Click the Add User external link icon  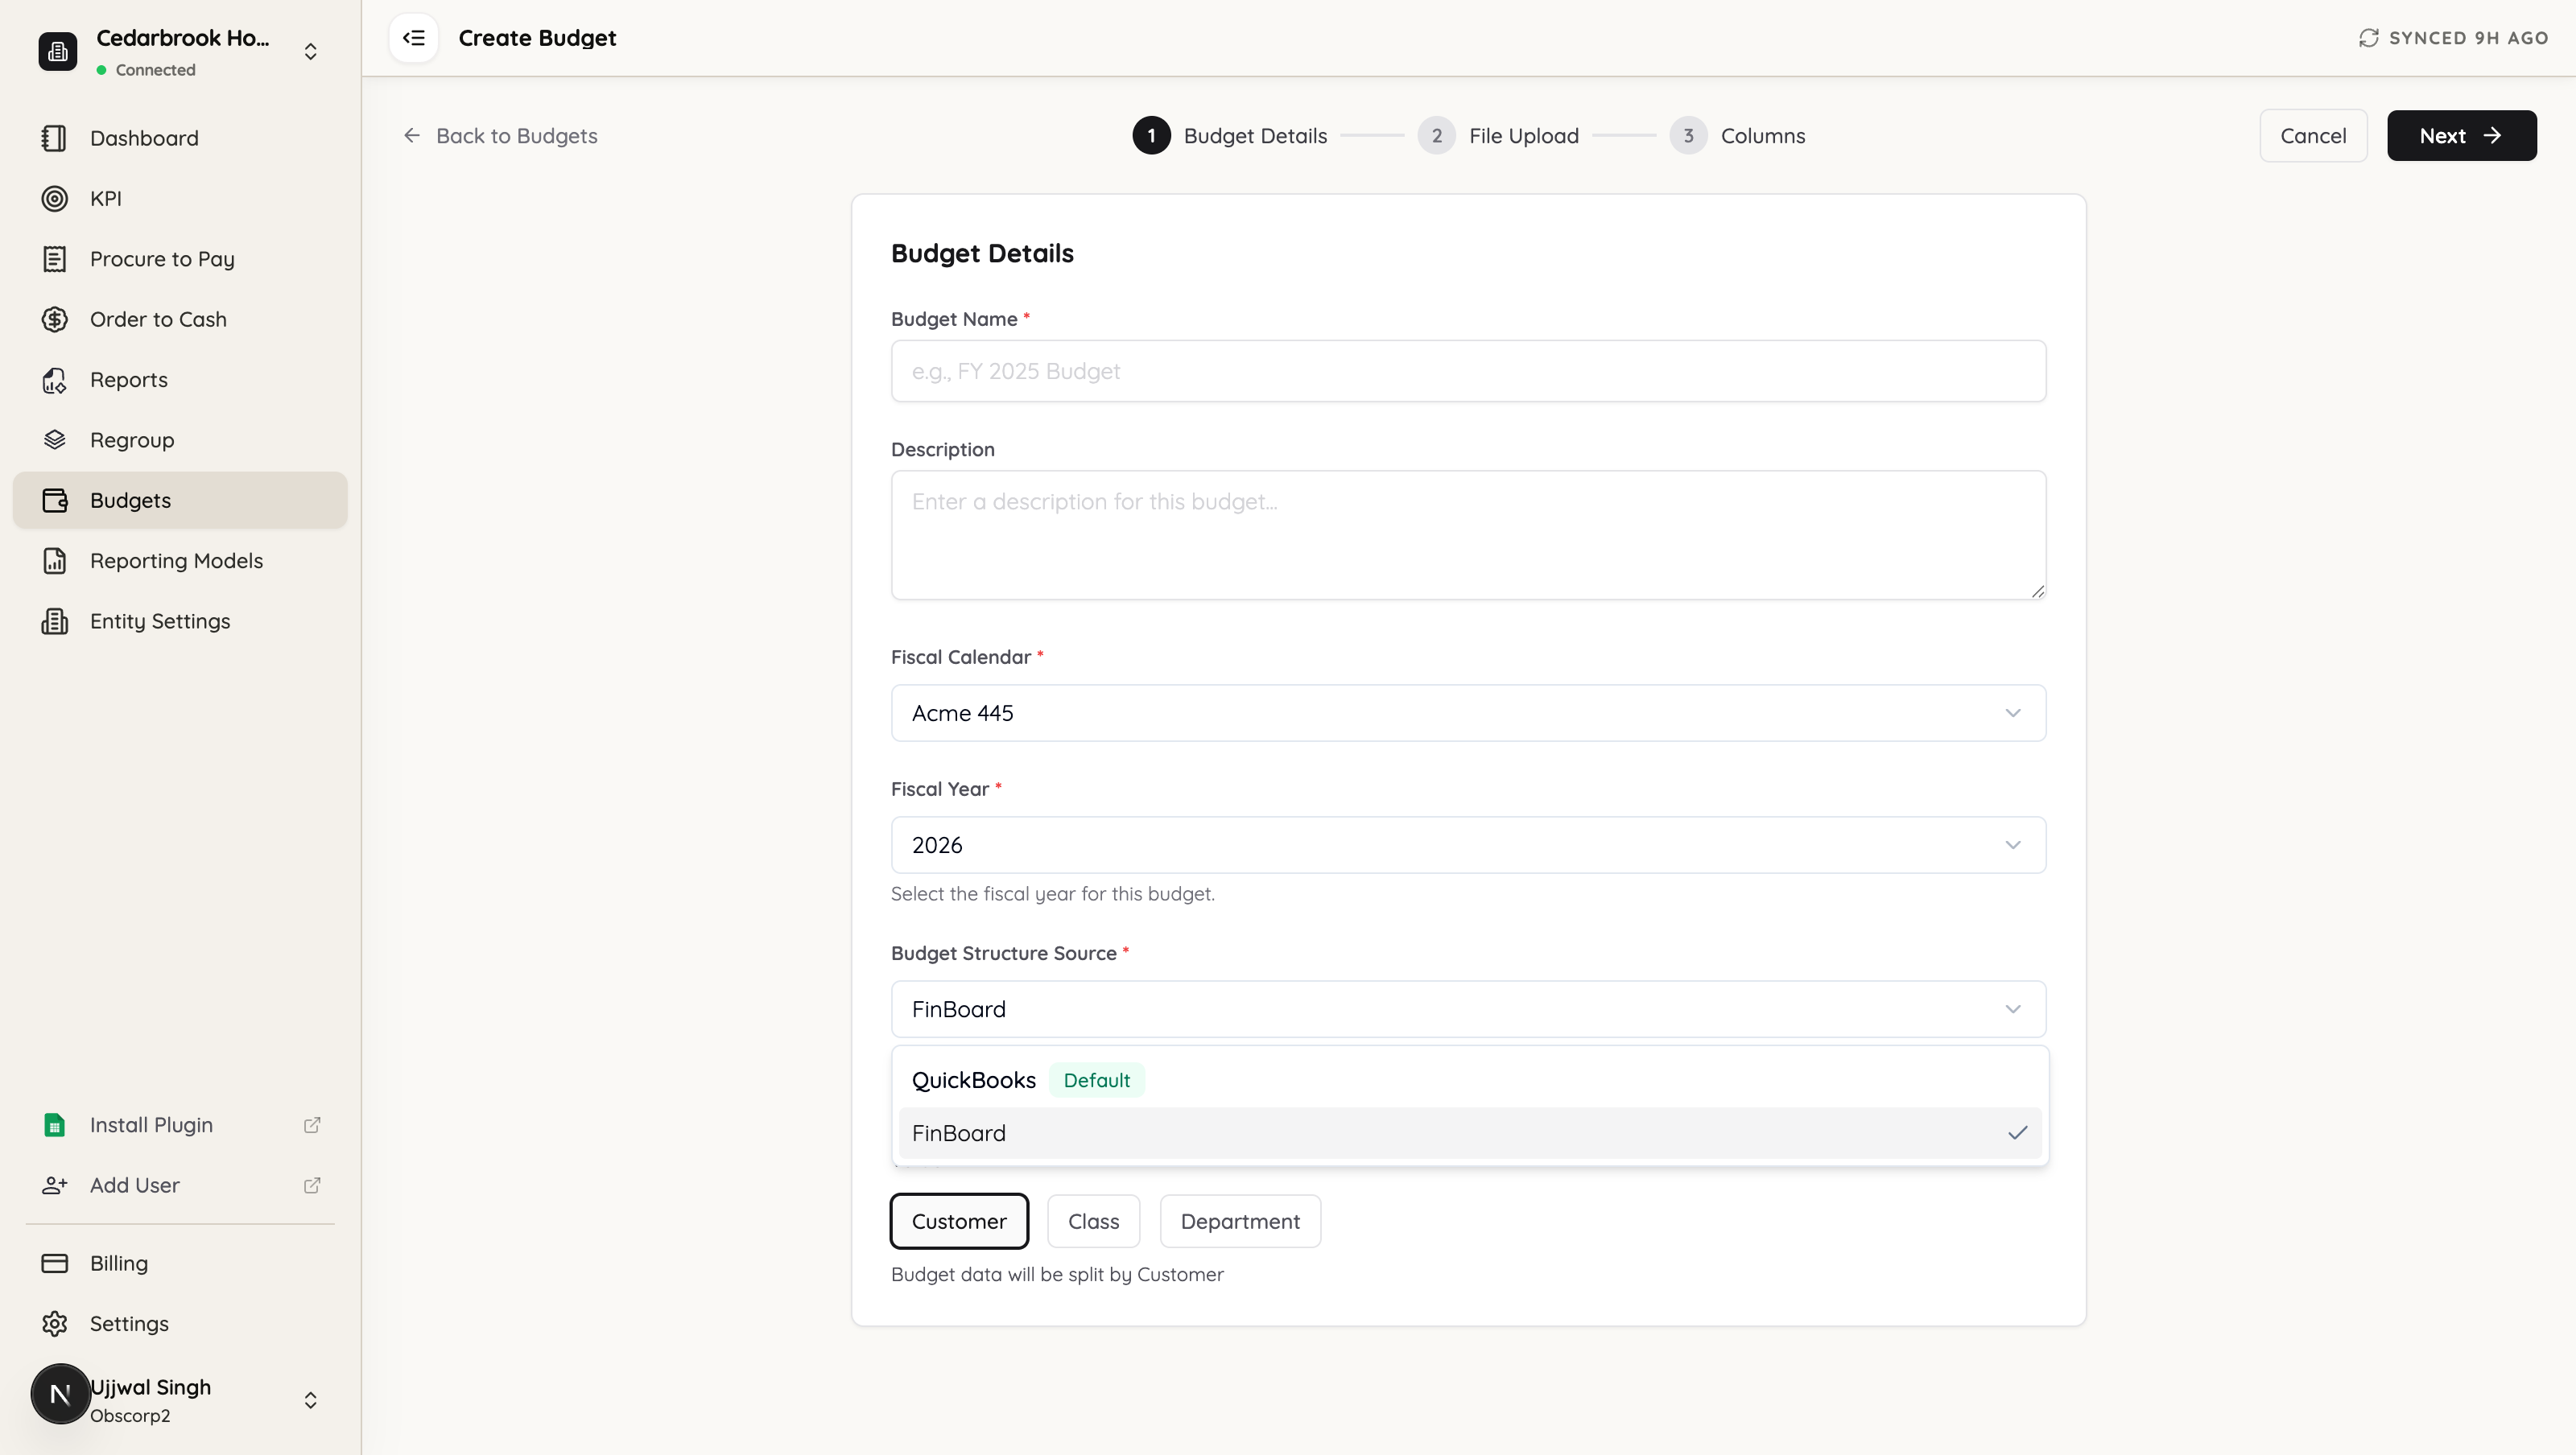tap(312, 1185)
